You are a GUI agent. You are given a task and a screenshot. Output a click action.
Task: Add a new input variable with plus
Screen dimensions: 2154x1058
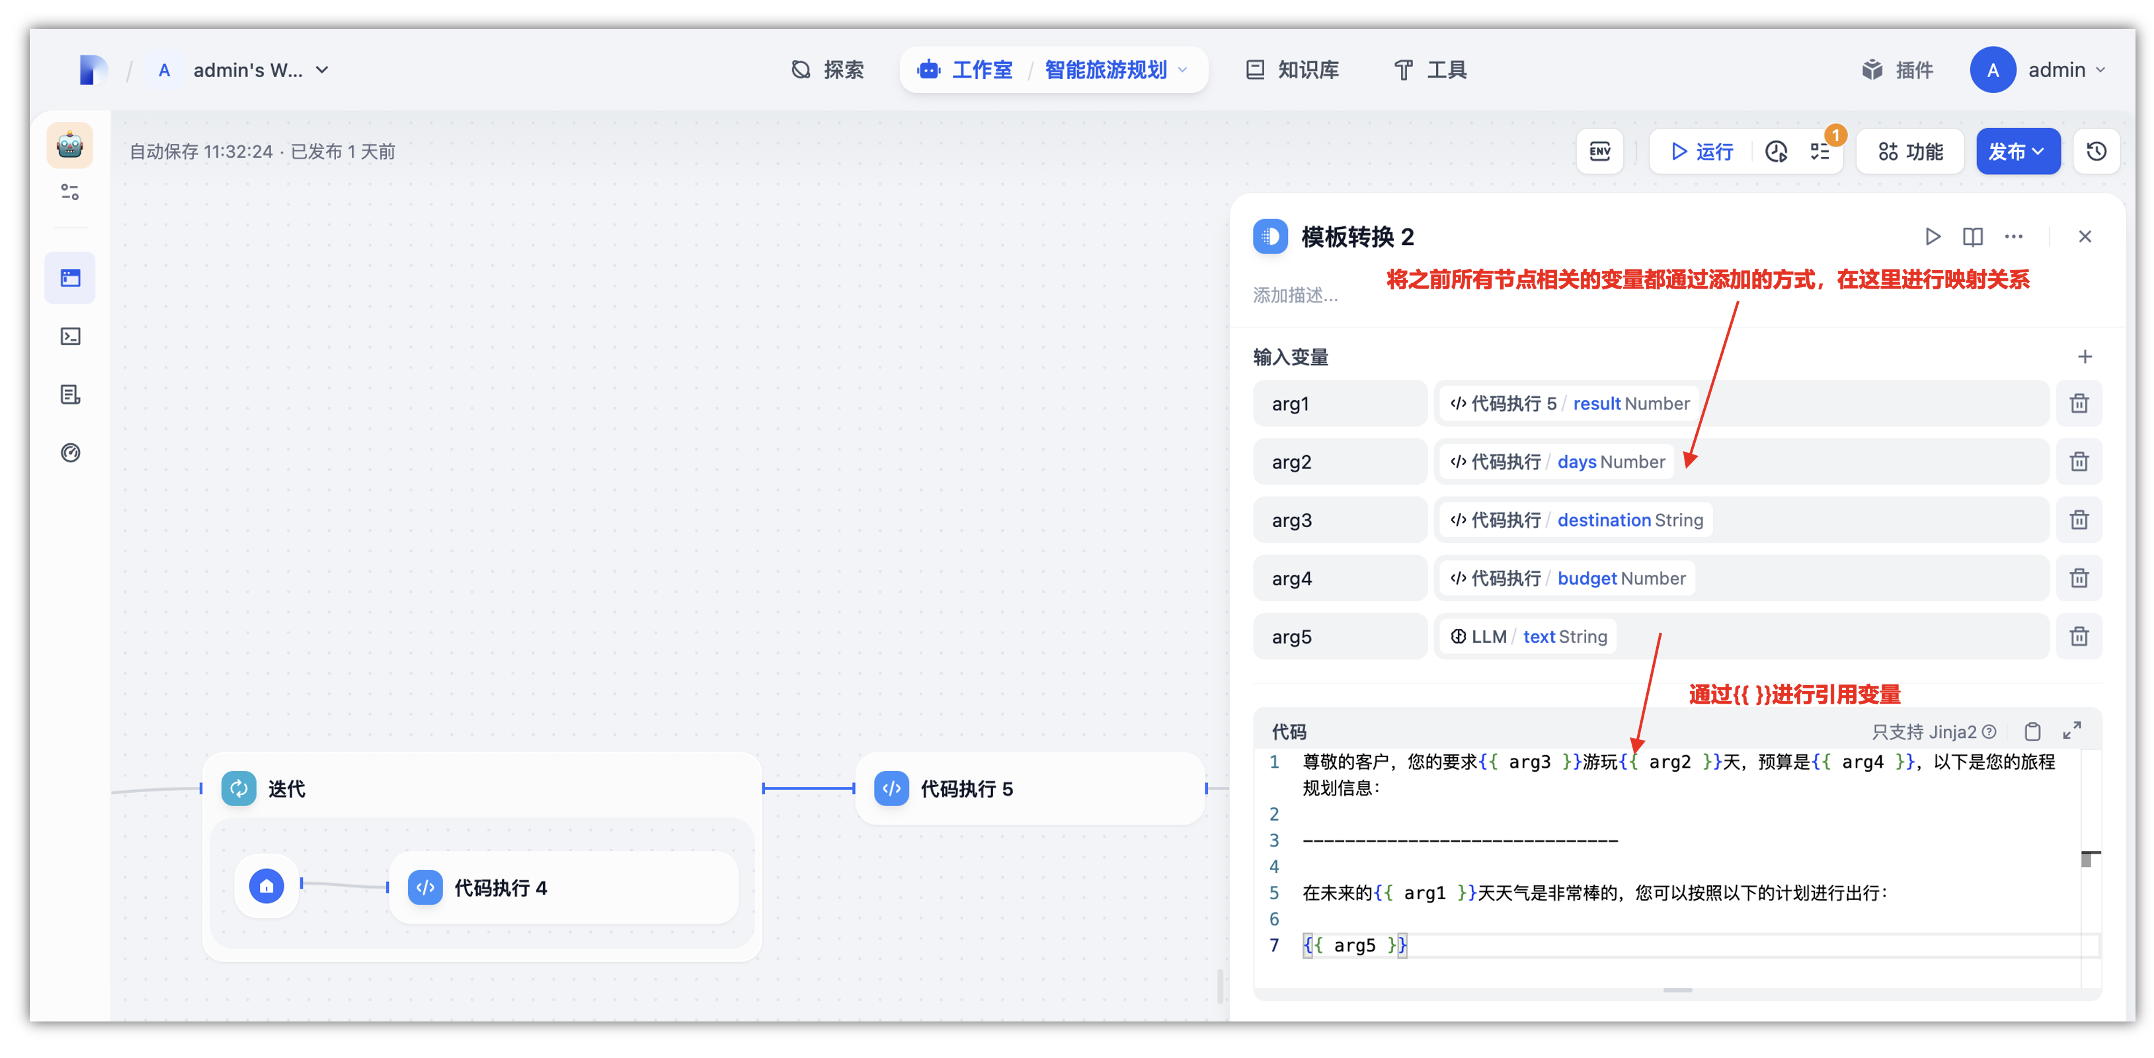(x=2085, y=357)
